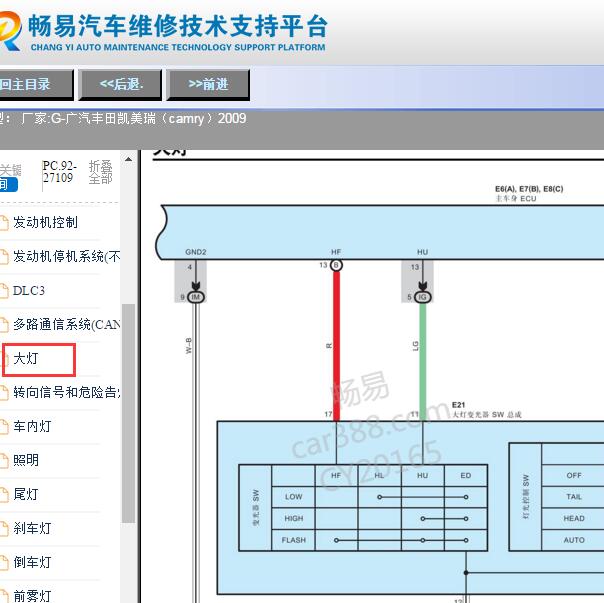Click the GND2 terminal label
Screen dimensions: 604x603
tap(196, 252)
